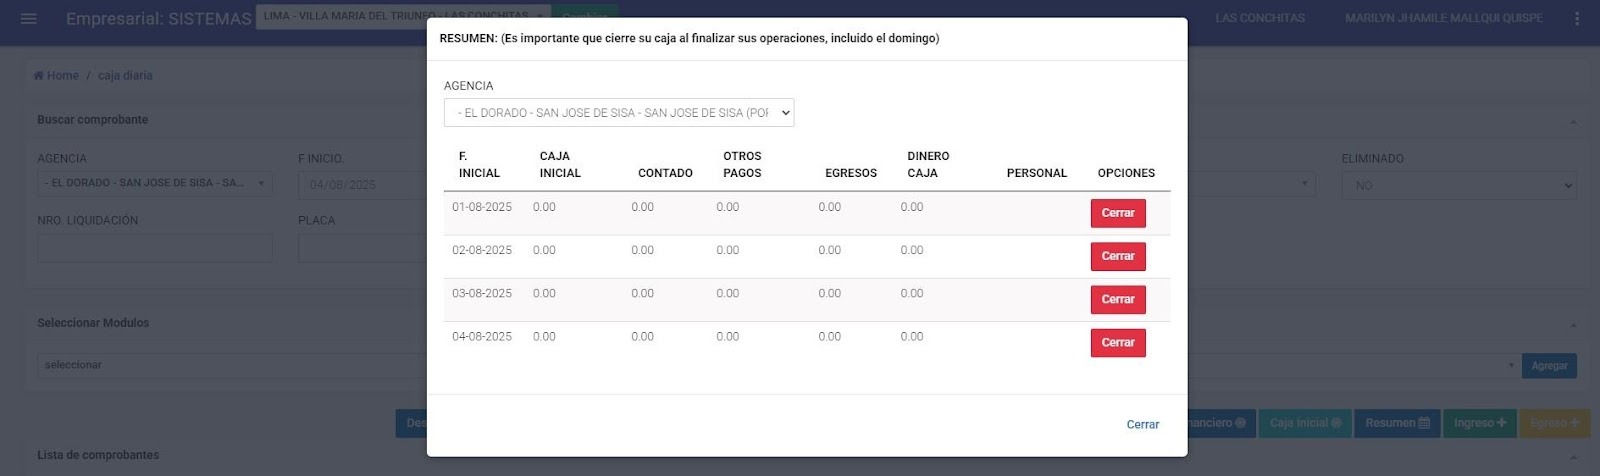1600x476 pixels.
Task: Close the cash box for 01-08-2025
Action: (x=1117, y=213)
